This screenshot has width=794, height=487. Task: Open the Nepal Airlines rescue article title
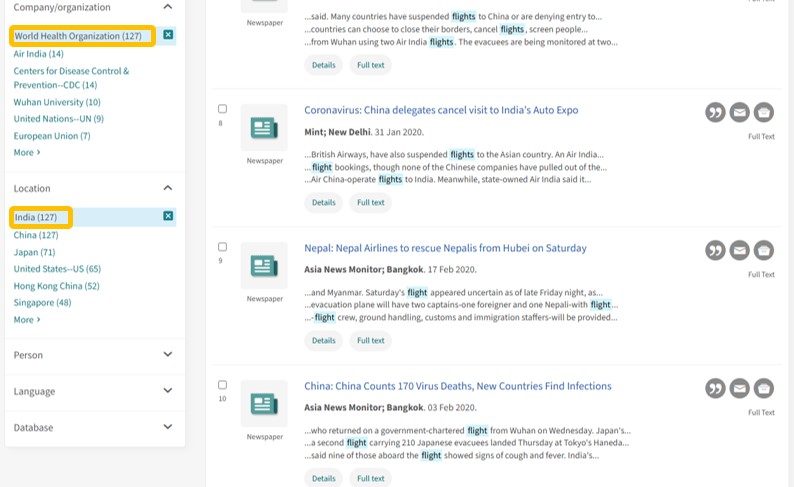pyautogui.click(x=445, y=248)
